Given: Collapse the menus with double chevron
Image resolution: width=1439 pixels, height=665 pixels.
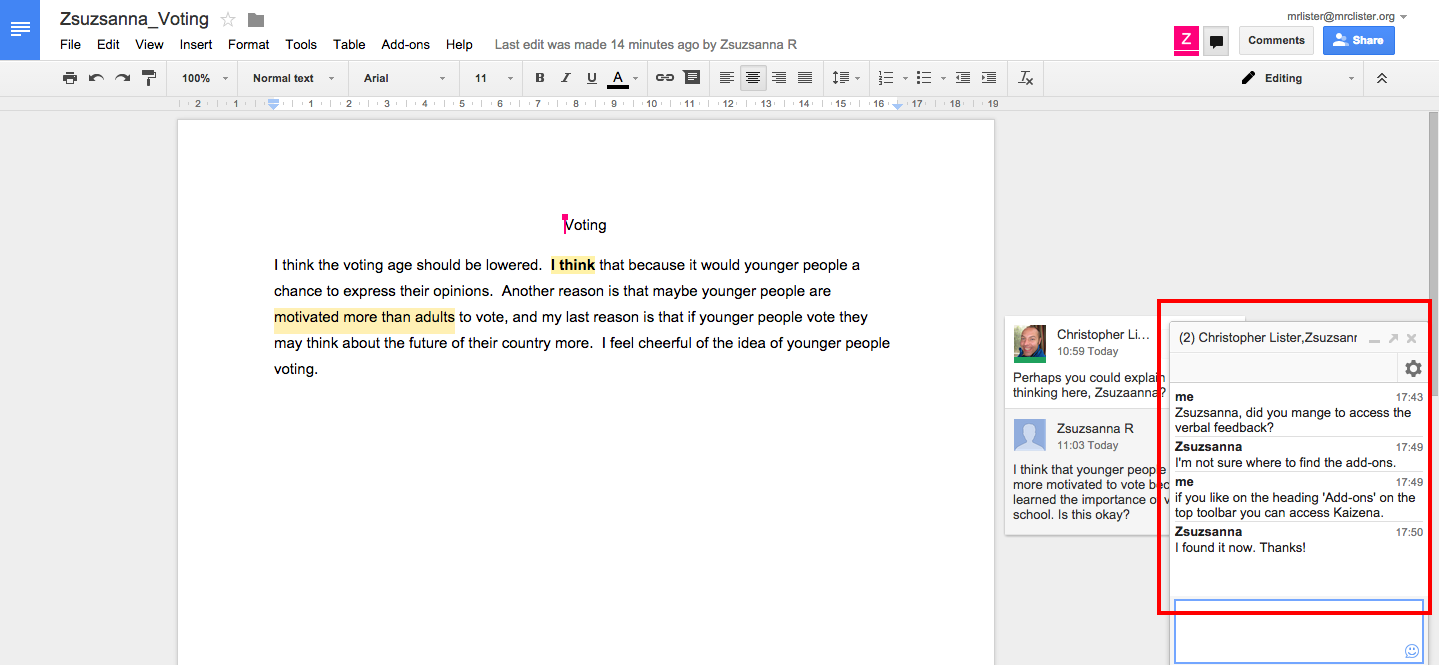Looking at the screenshot, I should [x=1382, y=78].
